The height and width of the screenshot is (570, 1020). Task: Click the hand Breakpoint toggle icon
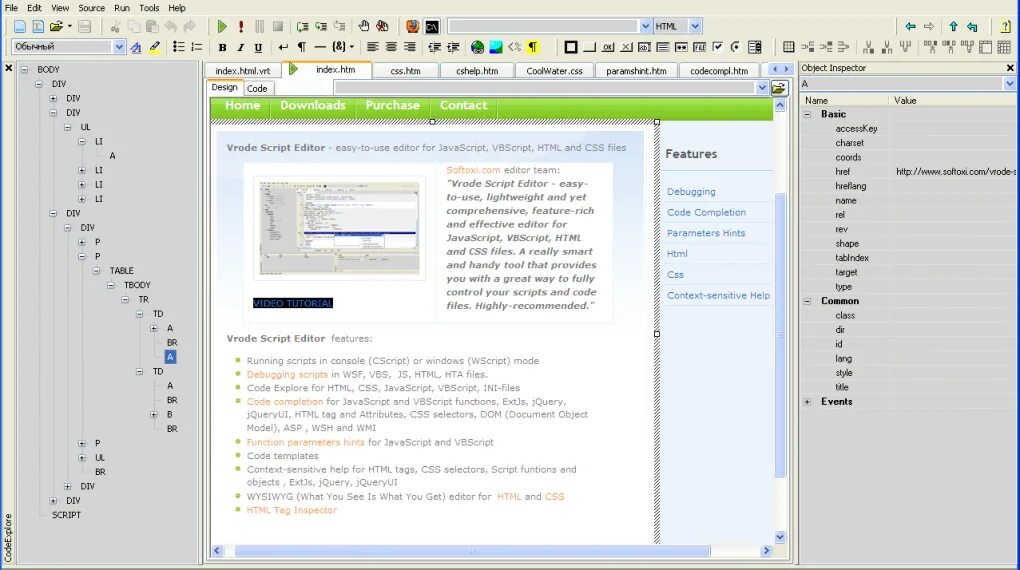click(x=364, y=26)
